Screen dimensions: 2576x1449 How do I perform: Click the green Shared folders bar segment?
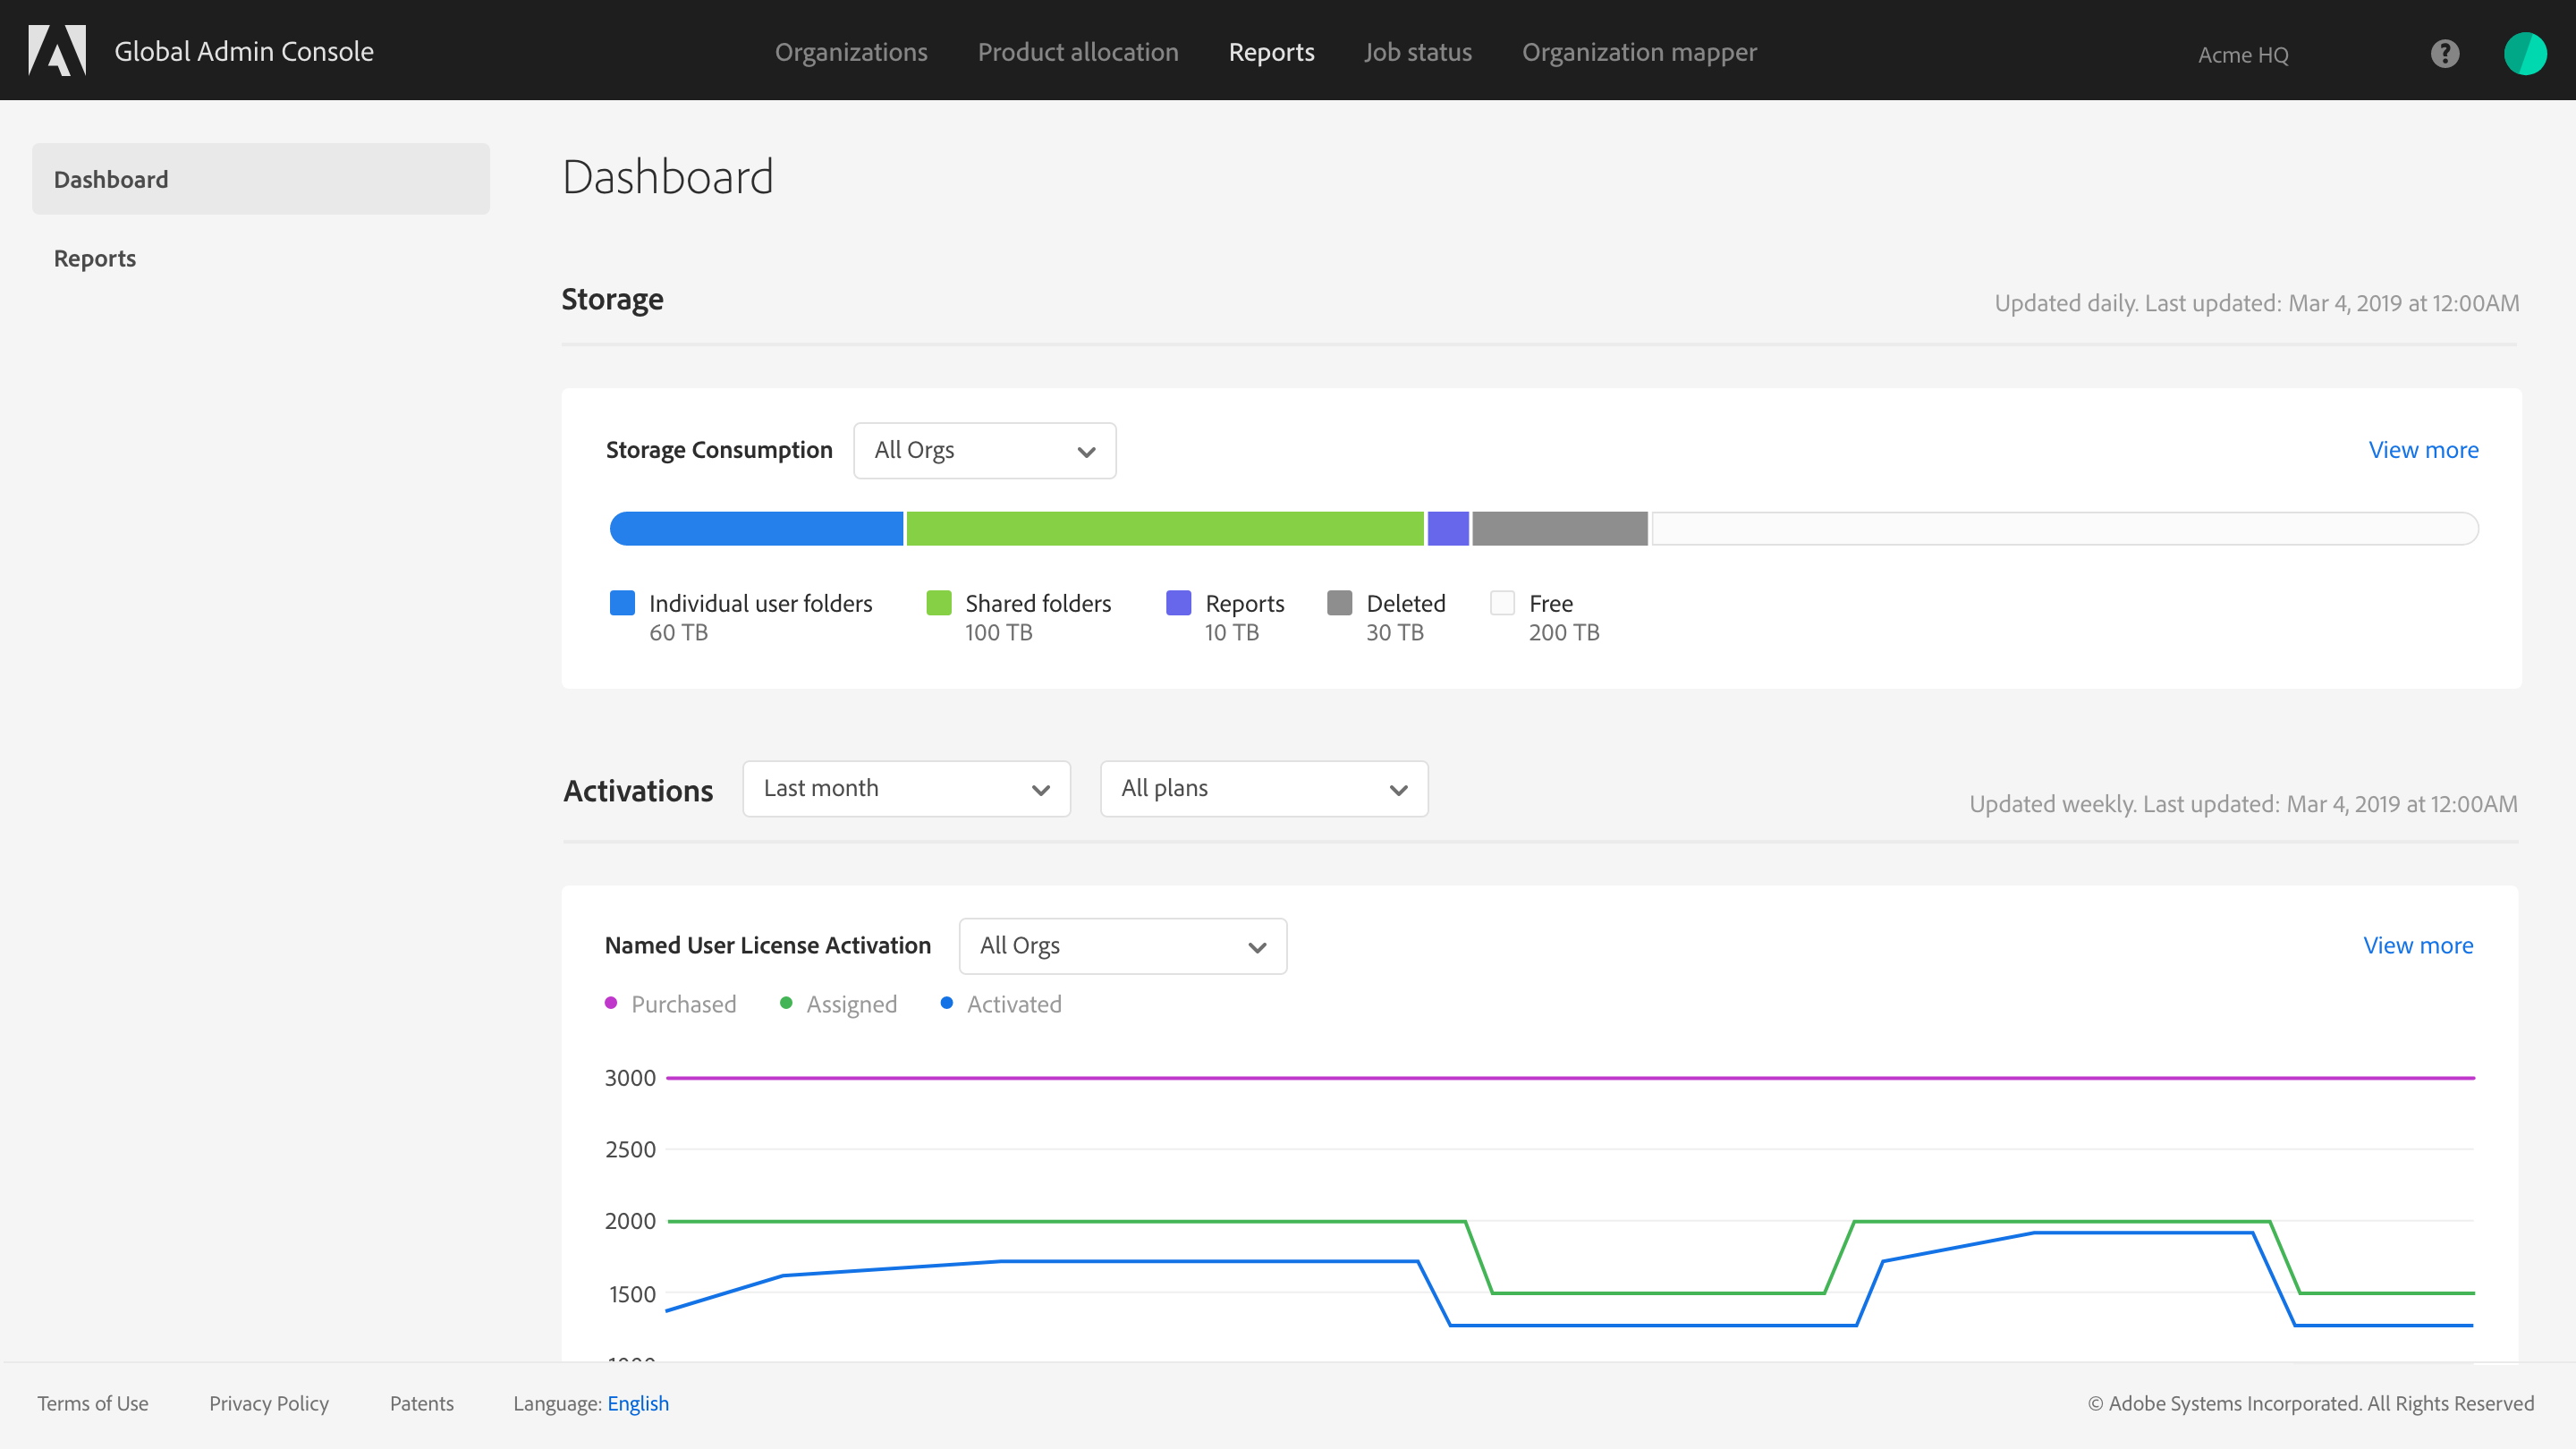pos(1164,528)
